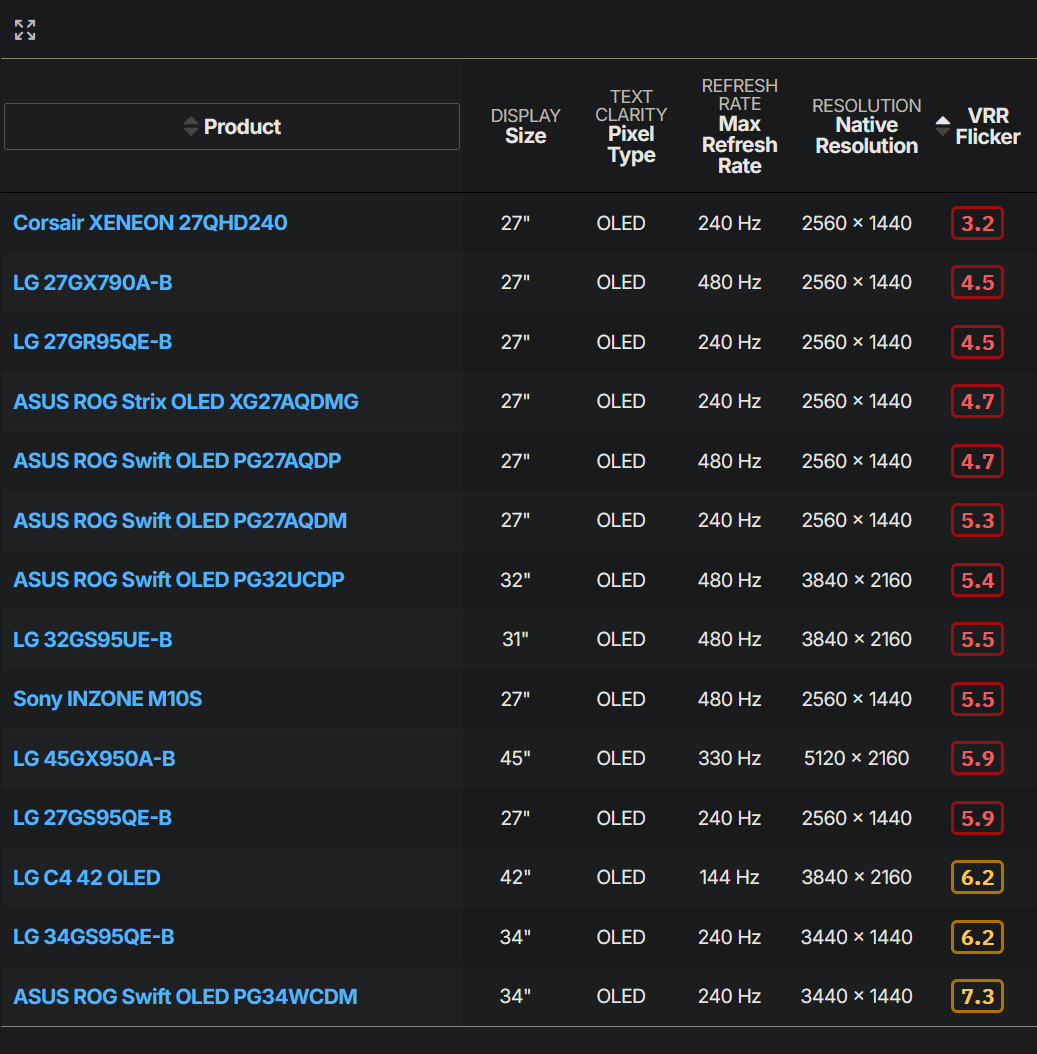Open ASUS ROG Strix OLED XG27AQDMG link
Image resolution: width=1037 pixels, height=1054 pixels.
[185, 401]
